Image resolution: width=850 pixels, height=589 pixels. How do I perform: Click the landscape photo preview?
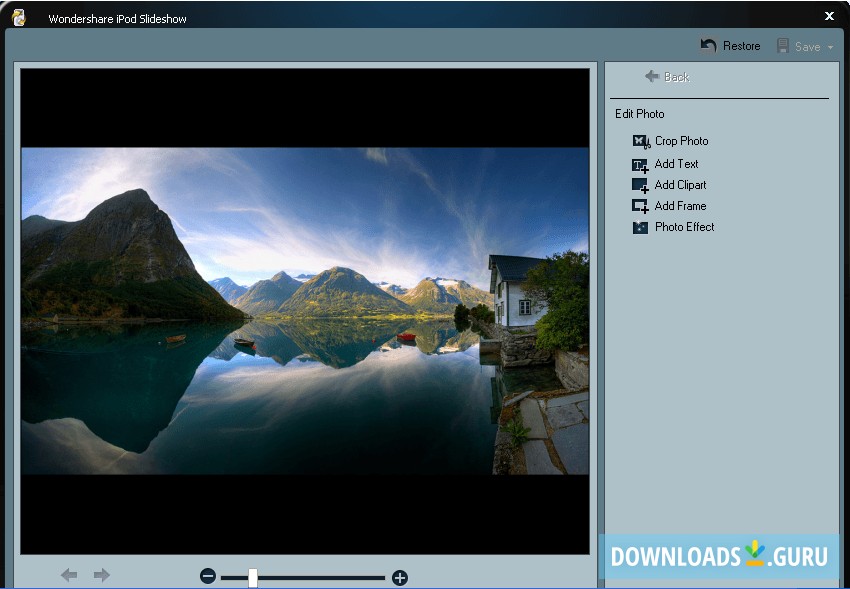(305, 311)
